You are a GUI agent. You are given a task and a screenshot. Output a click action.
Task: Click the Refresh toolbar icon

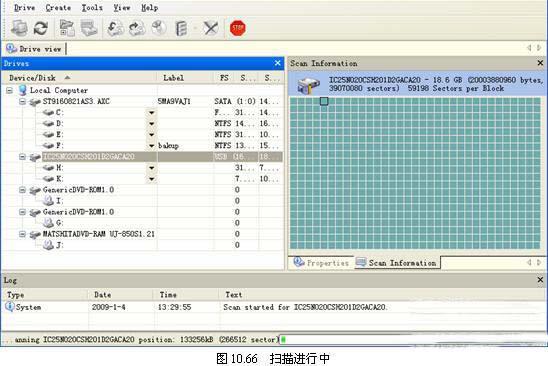tap(41, 28)
